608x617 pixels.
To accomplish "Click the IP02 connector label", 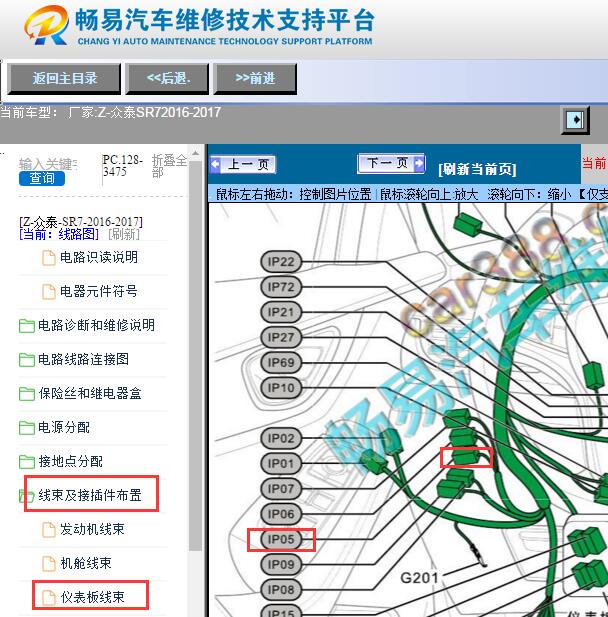I will 281,438.
